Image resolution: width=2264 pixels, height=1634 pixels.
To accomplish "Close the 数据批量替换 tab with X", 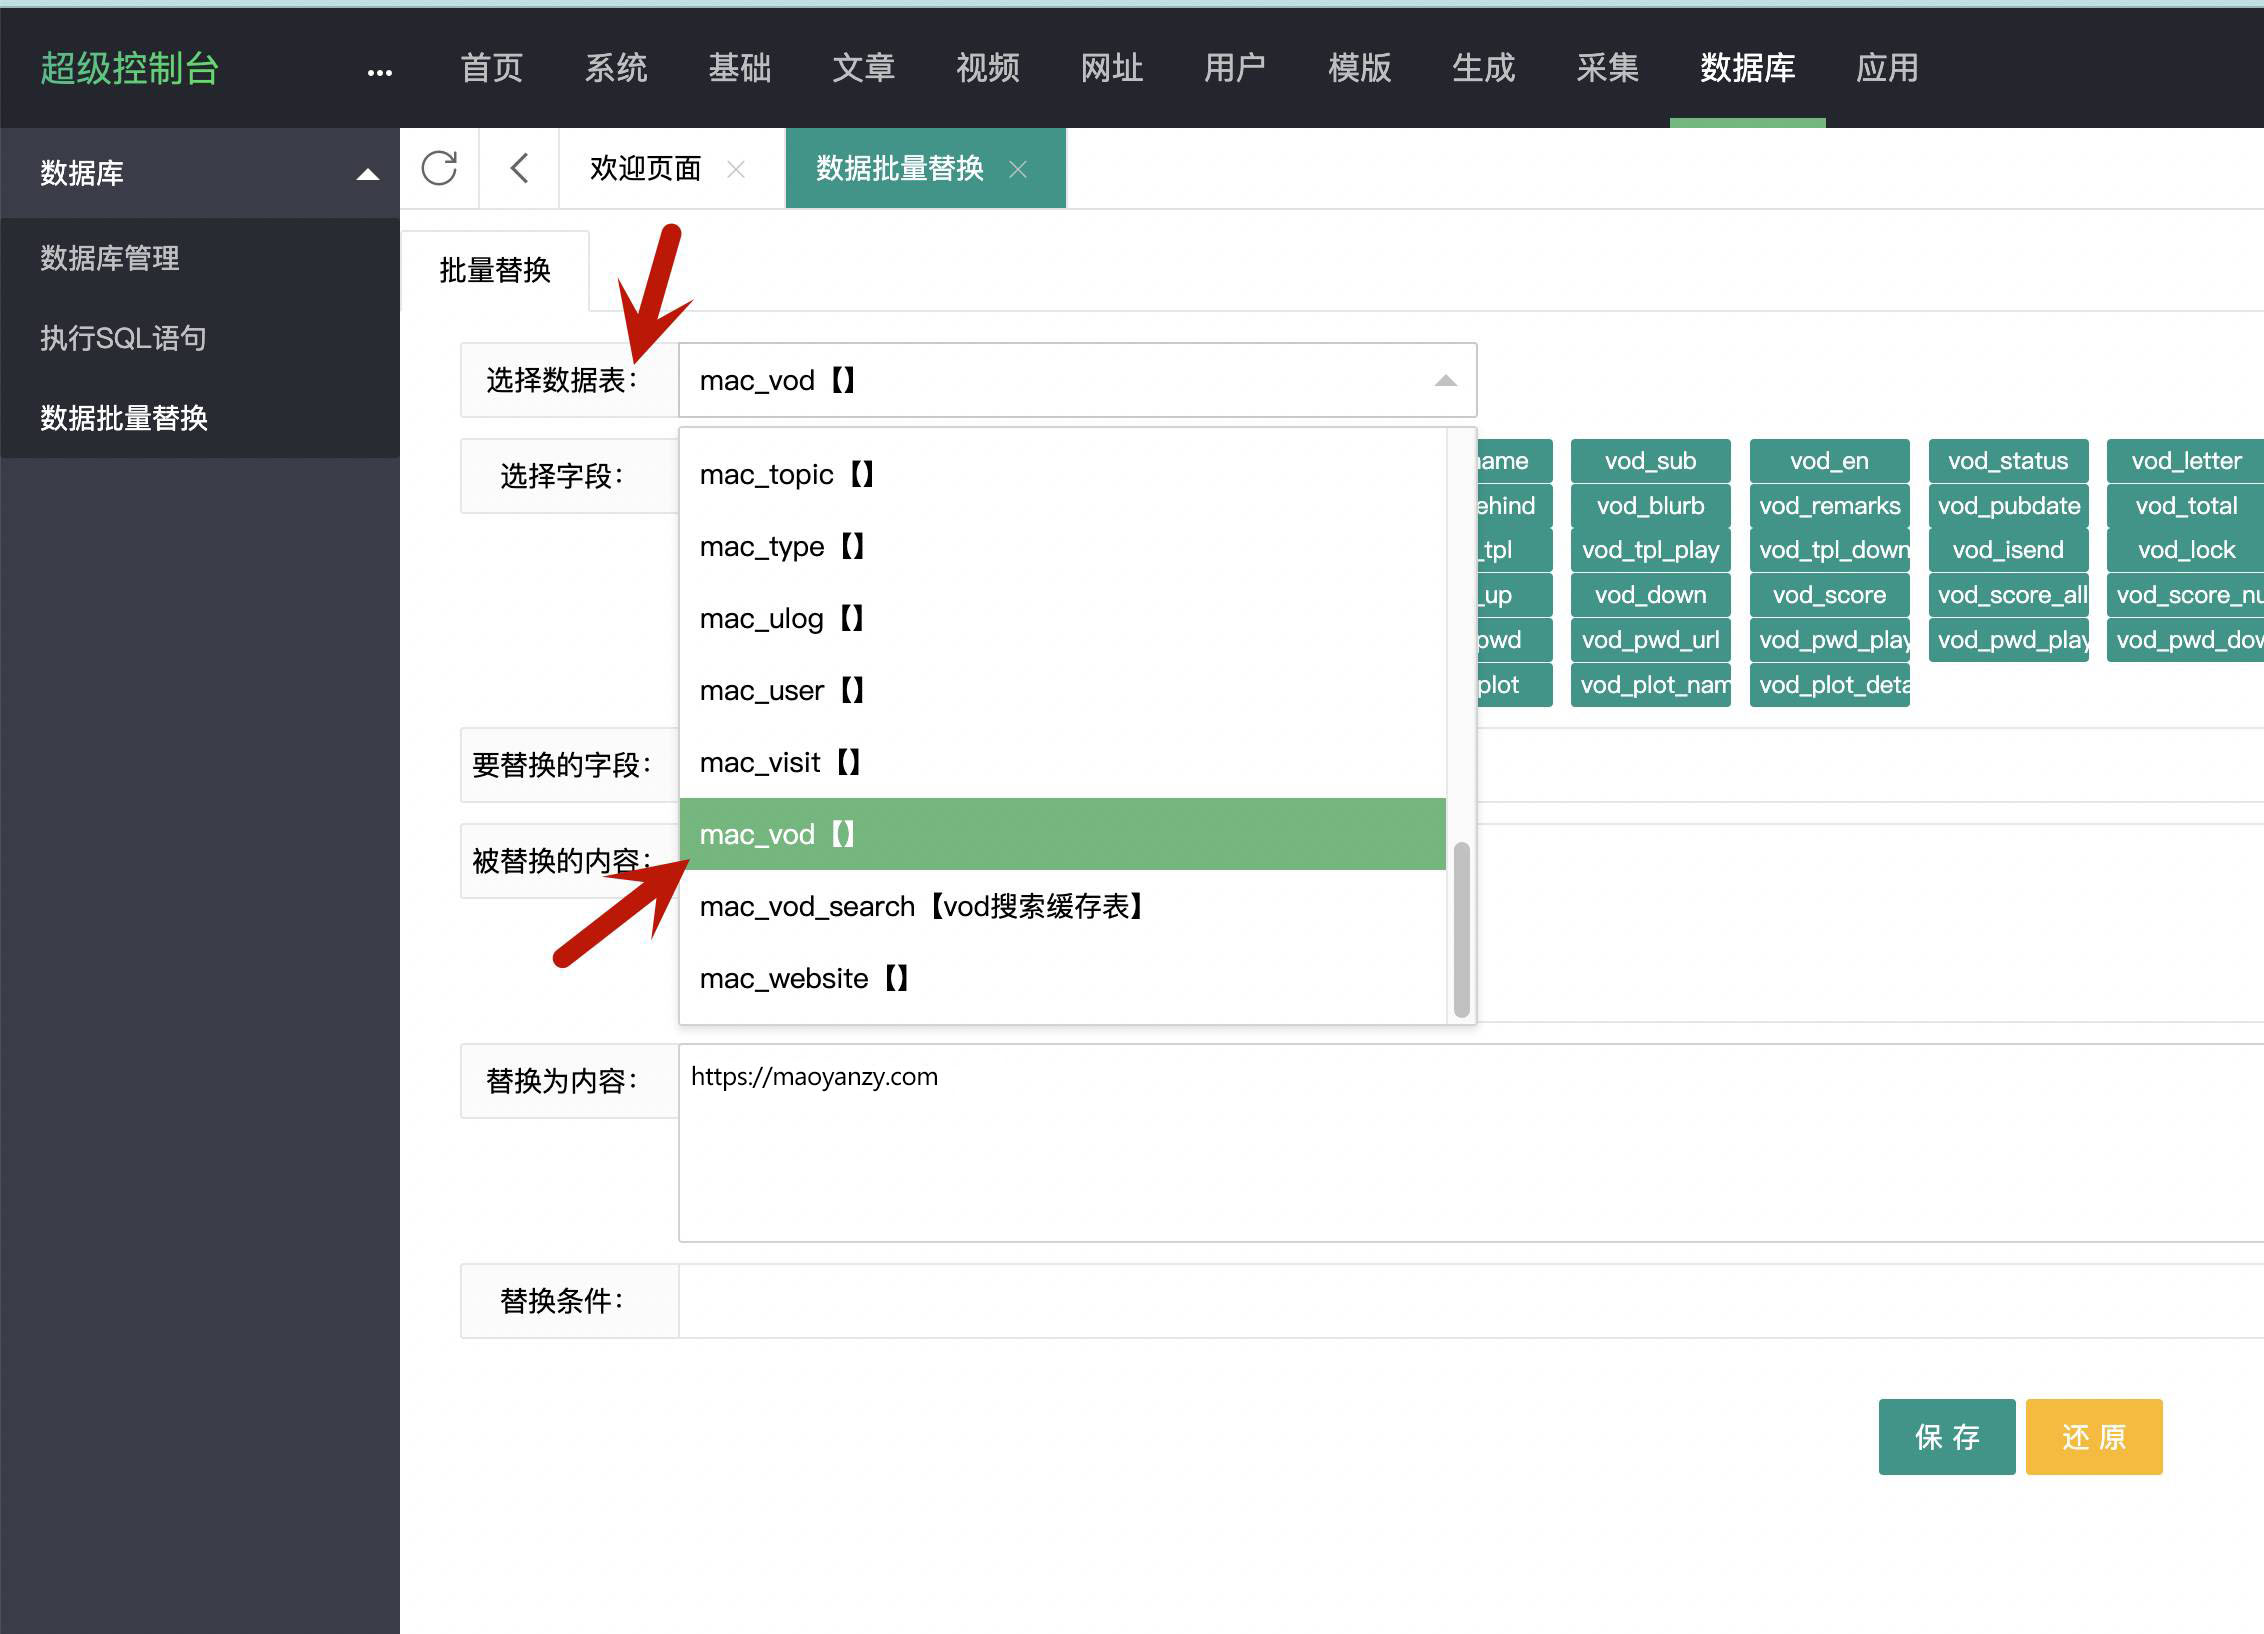I will (x=1018, y=169).
